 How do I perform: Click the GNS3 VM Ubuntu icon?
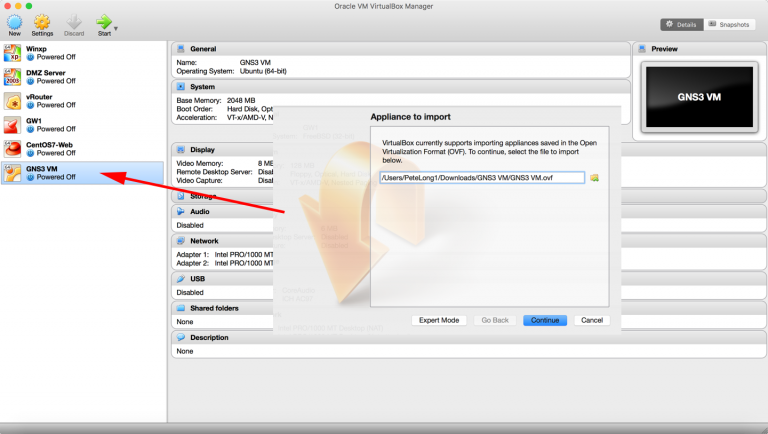coord(12,173)
